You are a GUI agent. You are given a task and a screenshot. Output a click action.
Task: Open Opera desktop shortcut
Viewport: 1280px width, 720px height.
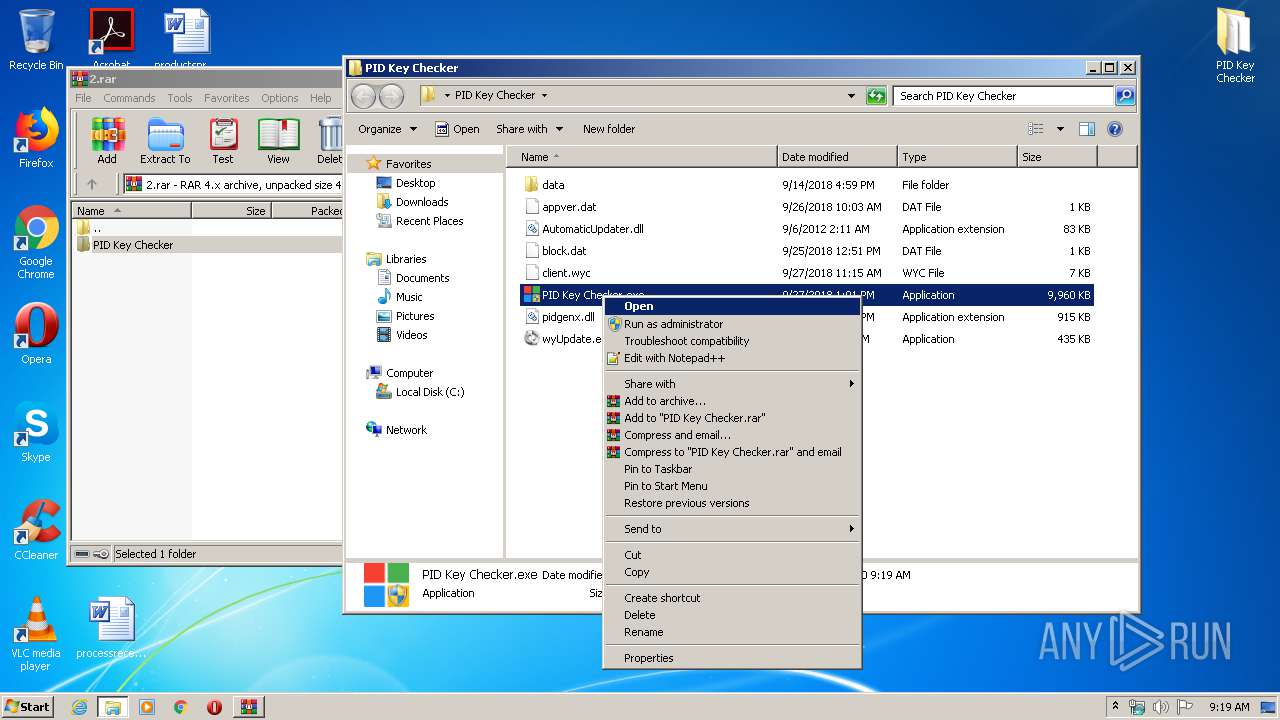click(36, 334)
